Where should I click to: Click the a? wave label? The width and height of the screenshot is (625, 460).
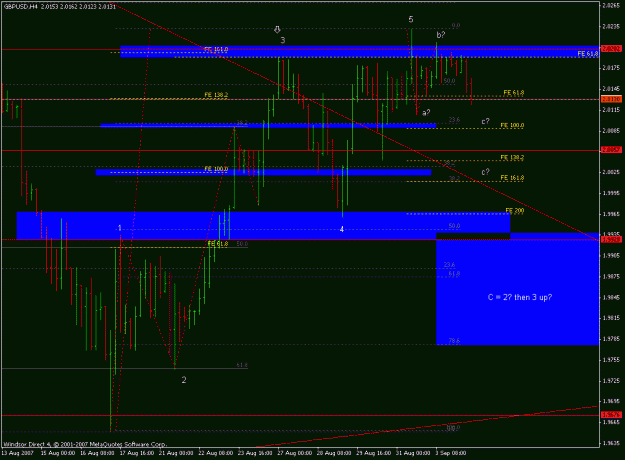[426, 112]
